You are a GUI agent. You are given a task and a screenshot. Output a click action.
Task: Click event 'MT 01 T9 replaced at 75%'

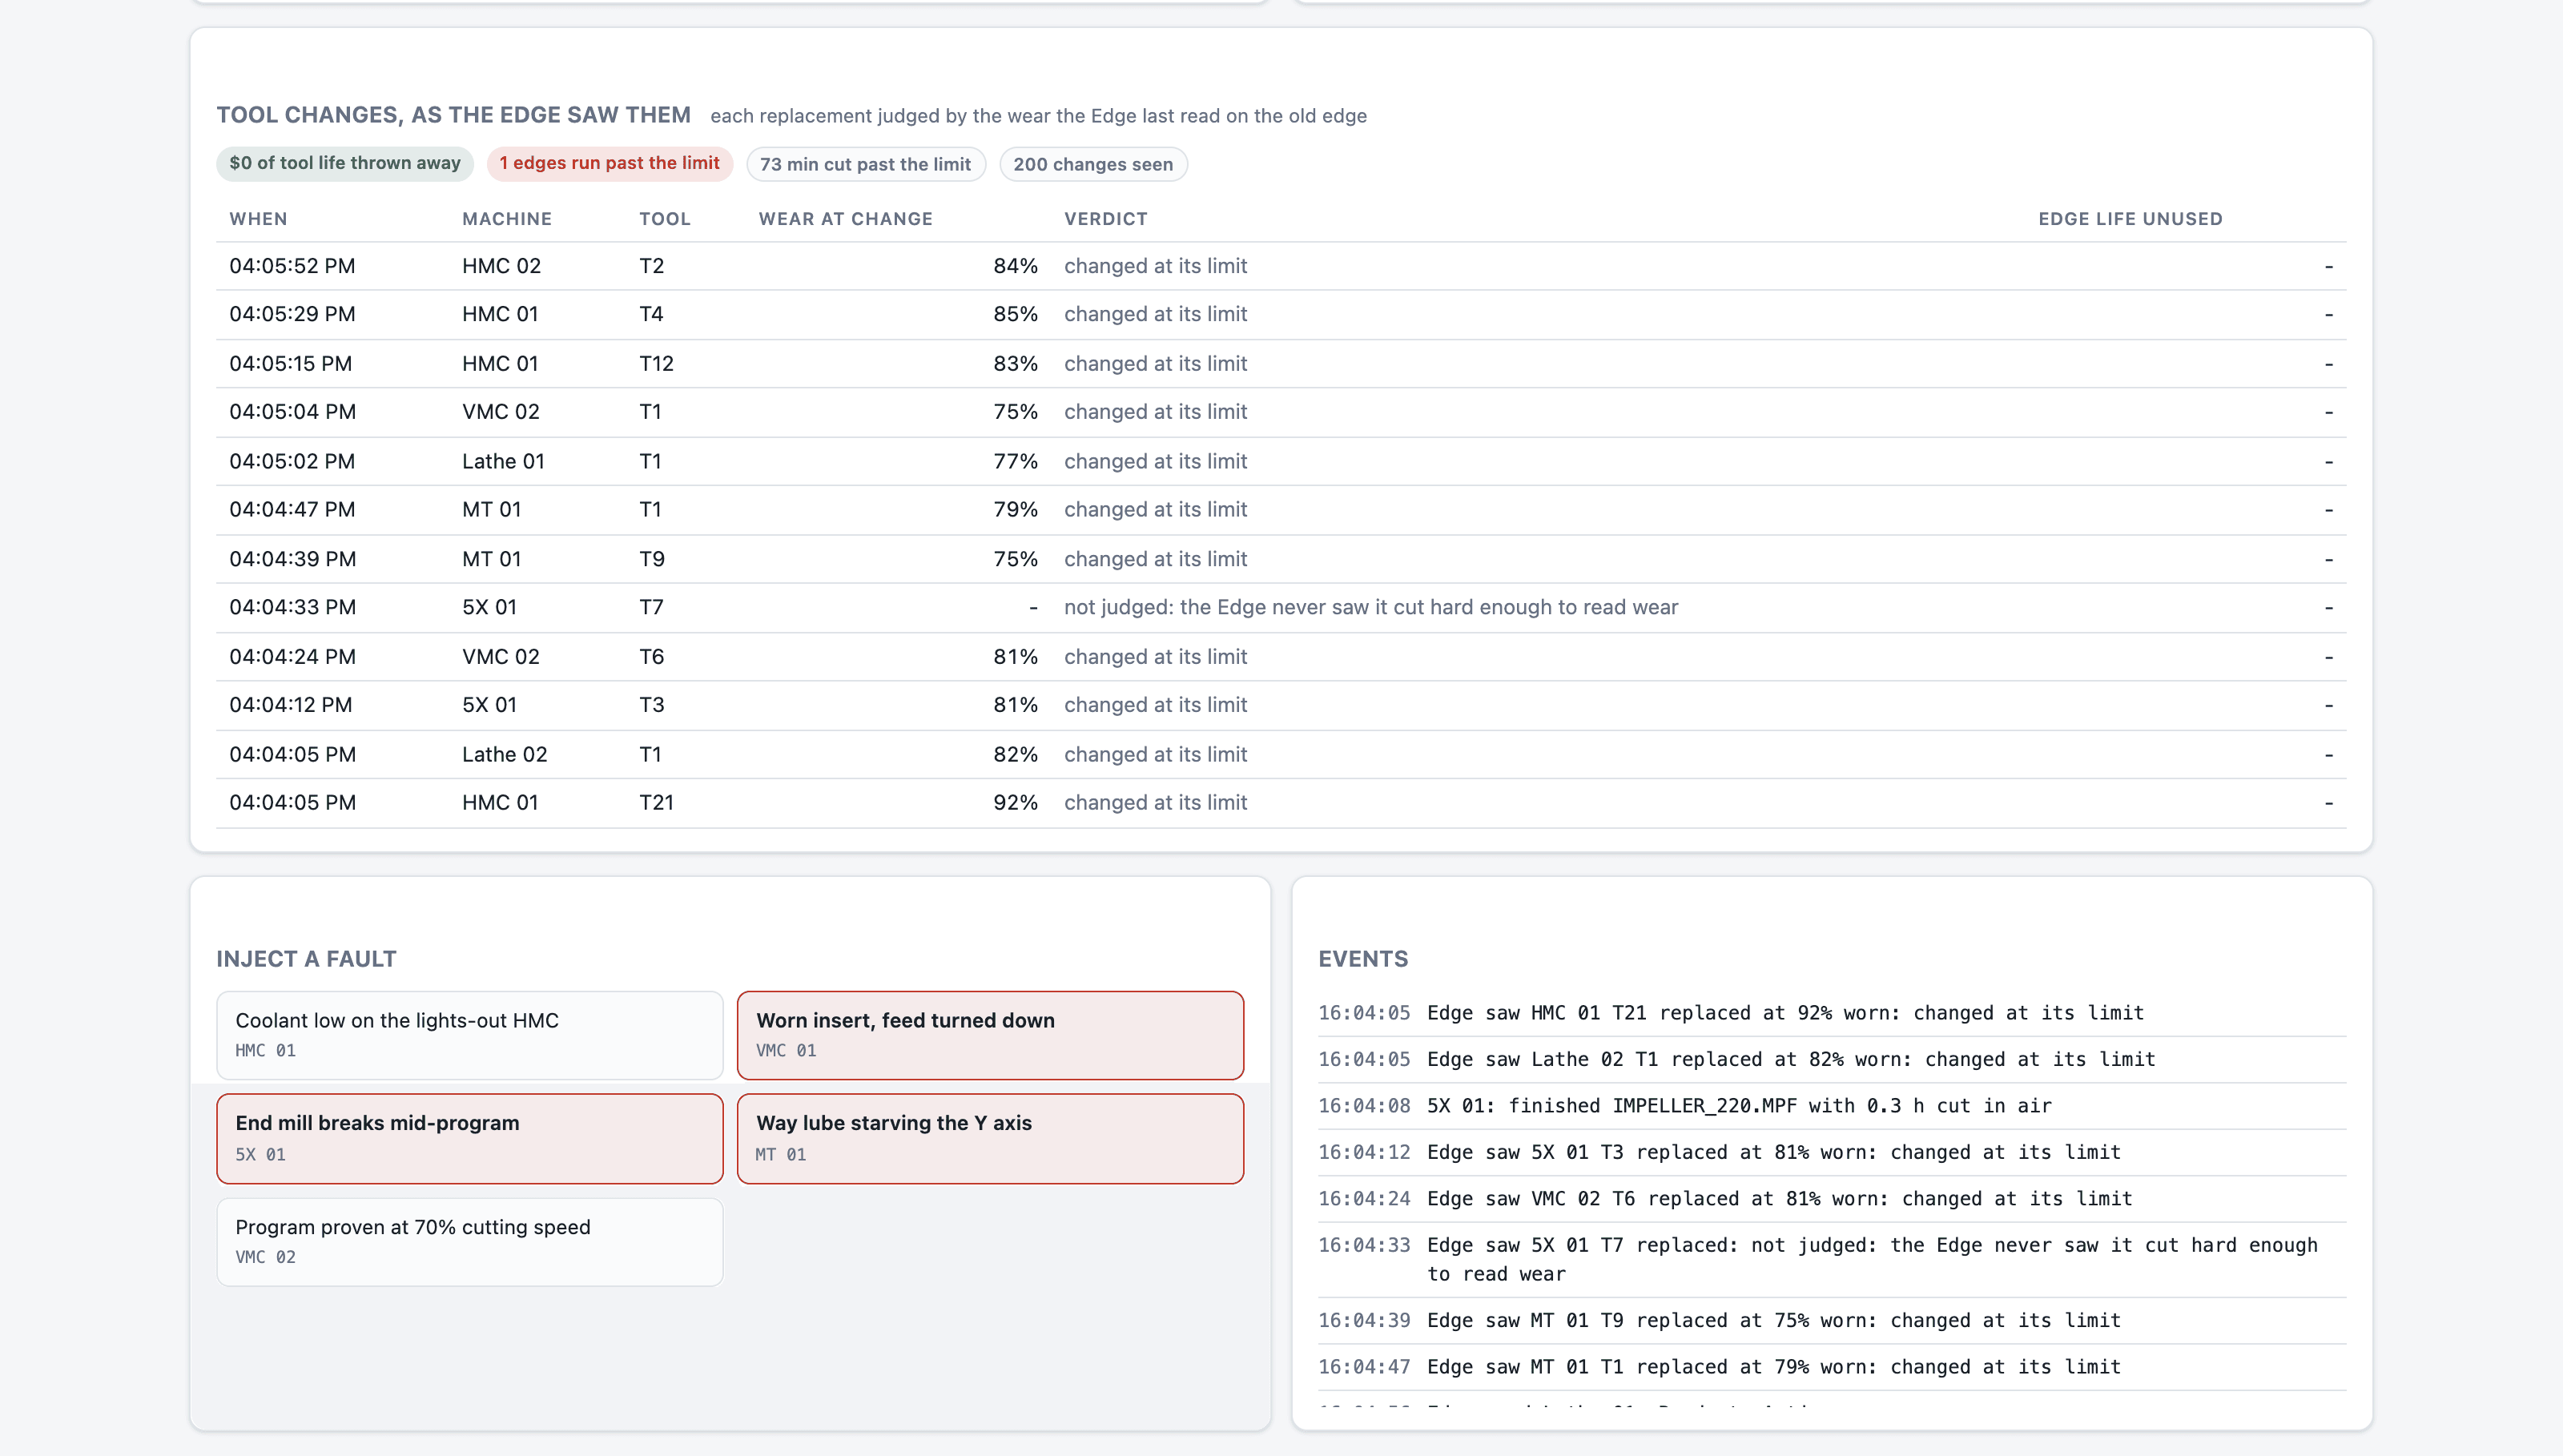[1831, 1321]
